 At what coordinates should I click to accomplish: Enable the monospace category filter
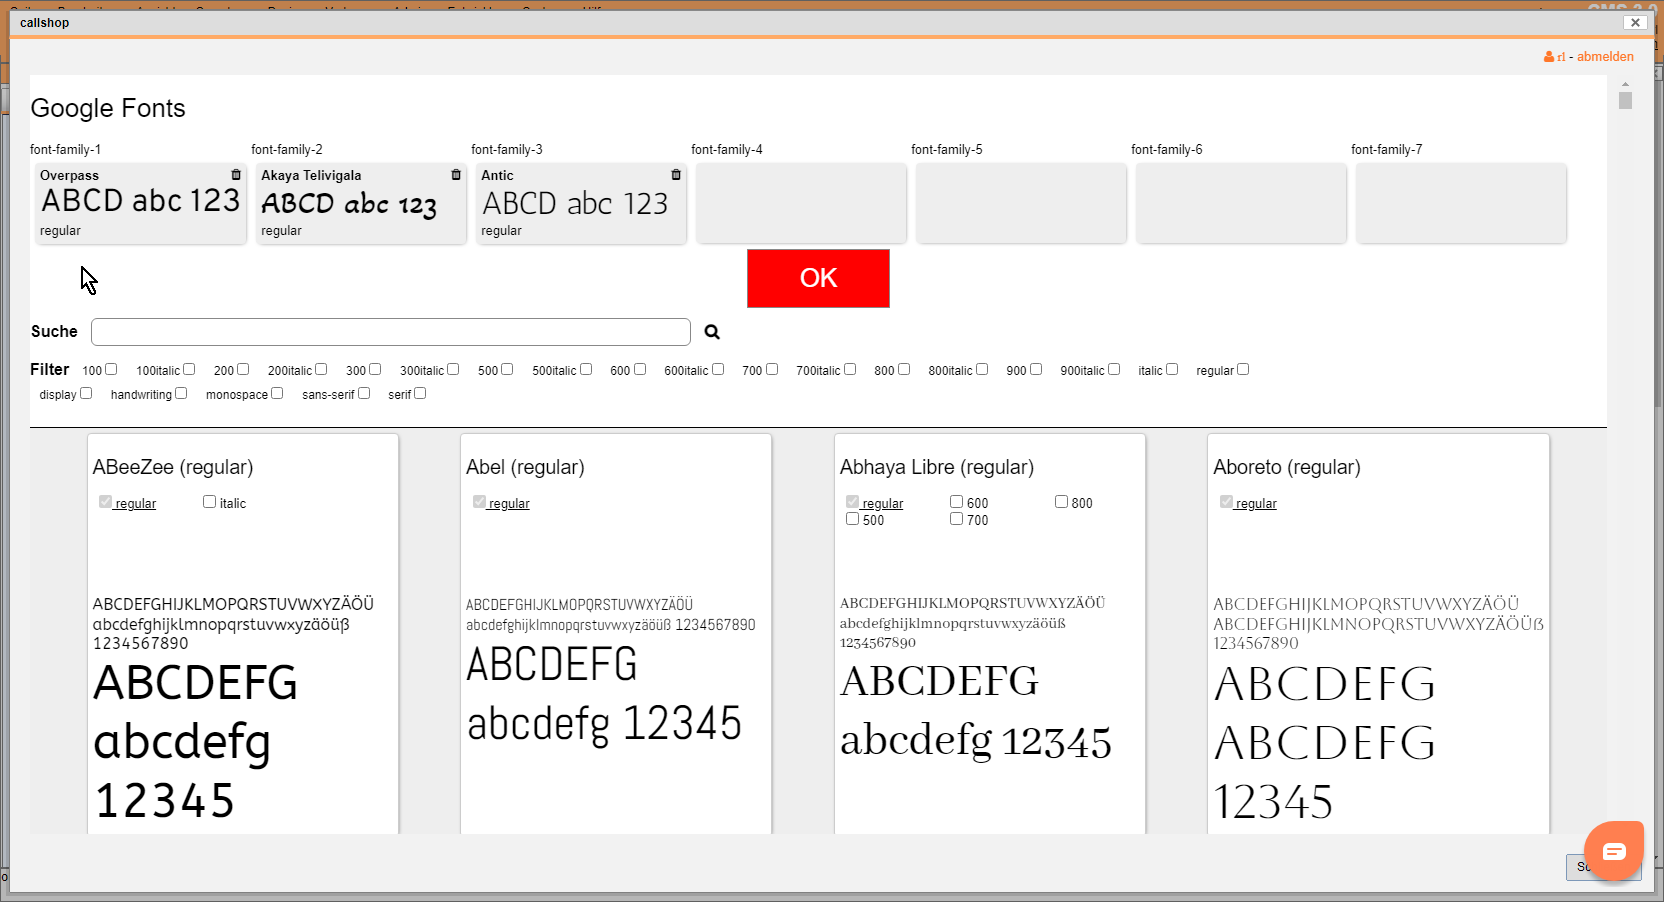coord(277,393)
